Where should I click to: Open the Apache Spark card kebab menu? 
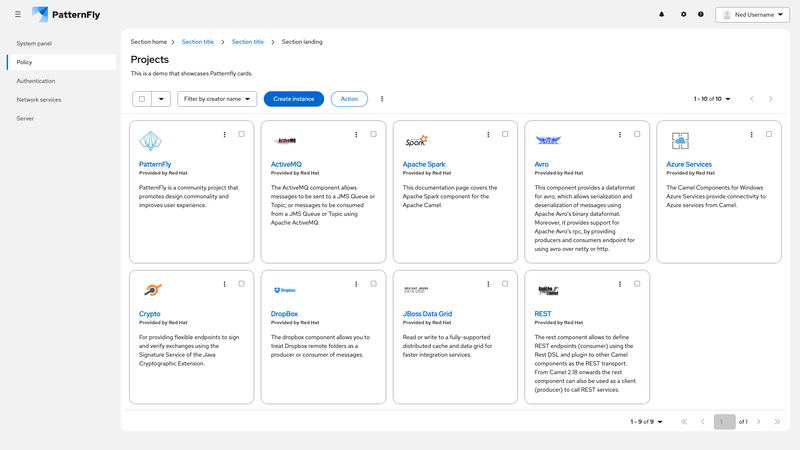488,135
